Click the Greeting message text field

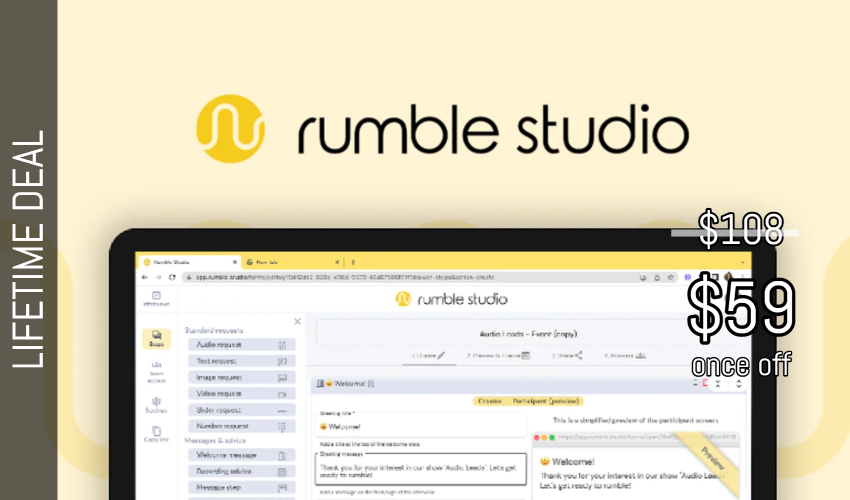click(x=420, y=472)
